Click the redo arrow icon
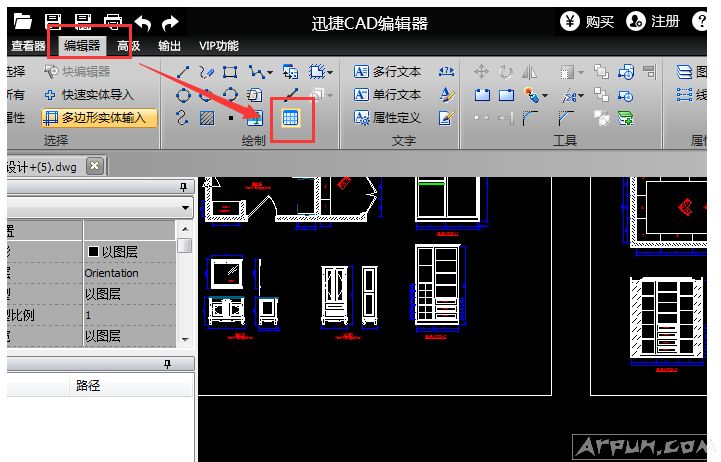Viewport: 721px width, 462px height. coord(171,21)
